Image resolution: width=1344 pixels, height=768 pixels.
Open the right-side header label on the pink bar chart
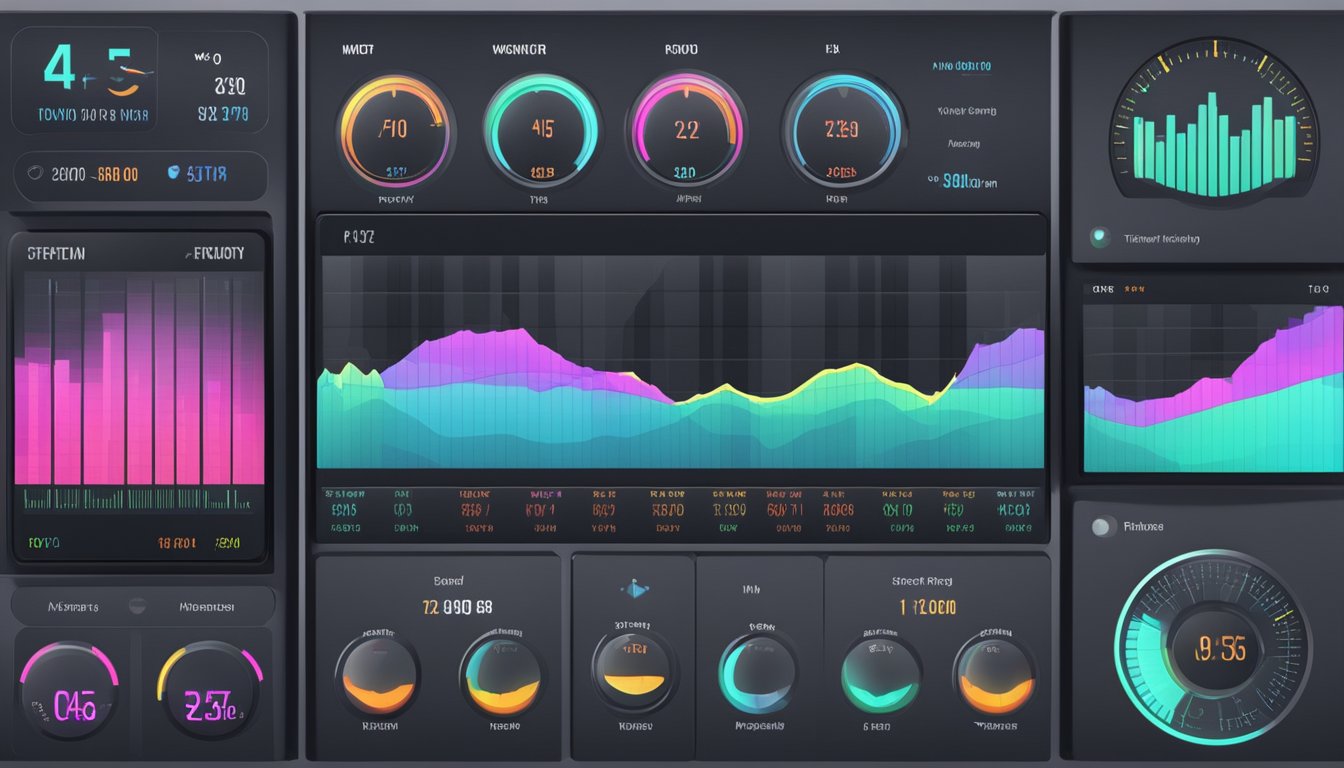click(x=215, y=254)
